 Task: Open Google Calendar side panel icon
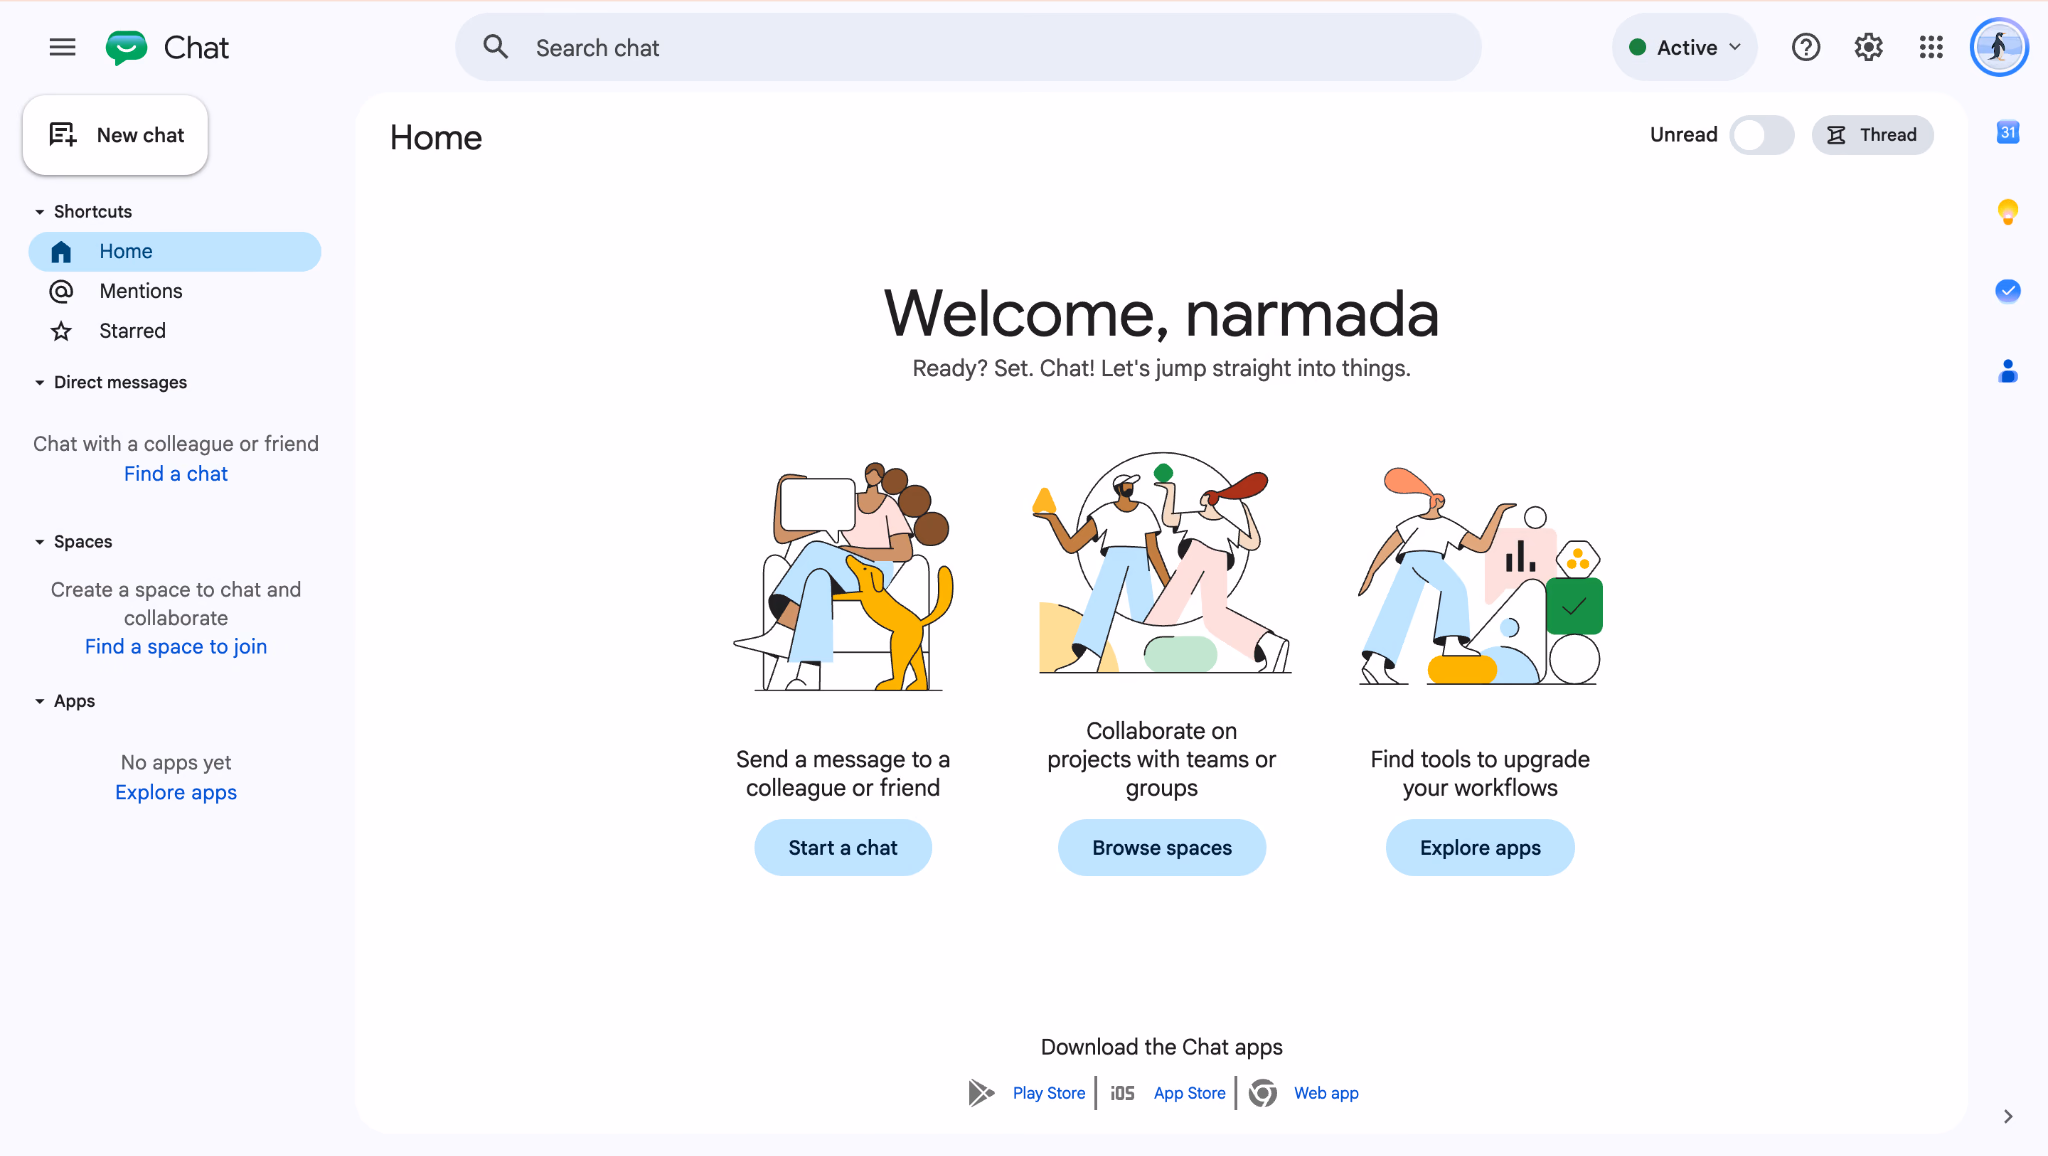click(x=2008, y=132)
